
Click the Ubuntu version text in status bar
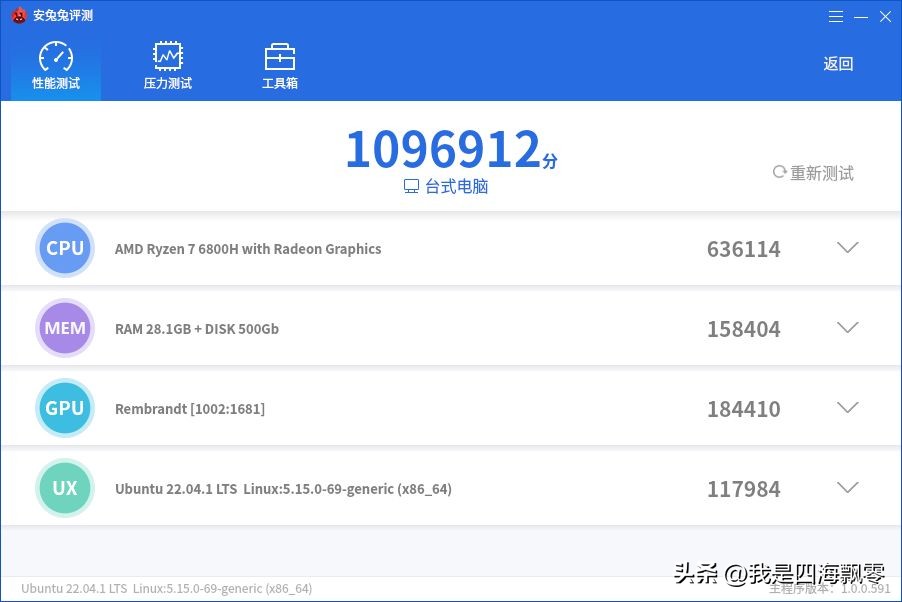pos(166,588)
